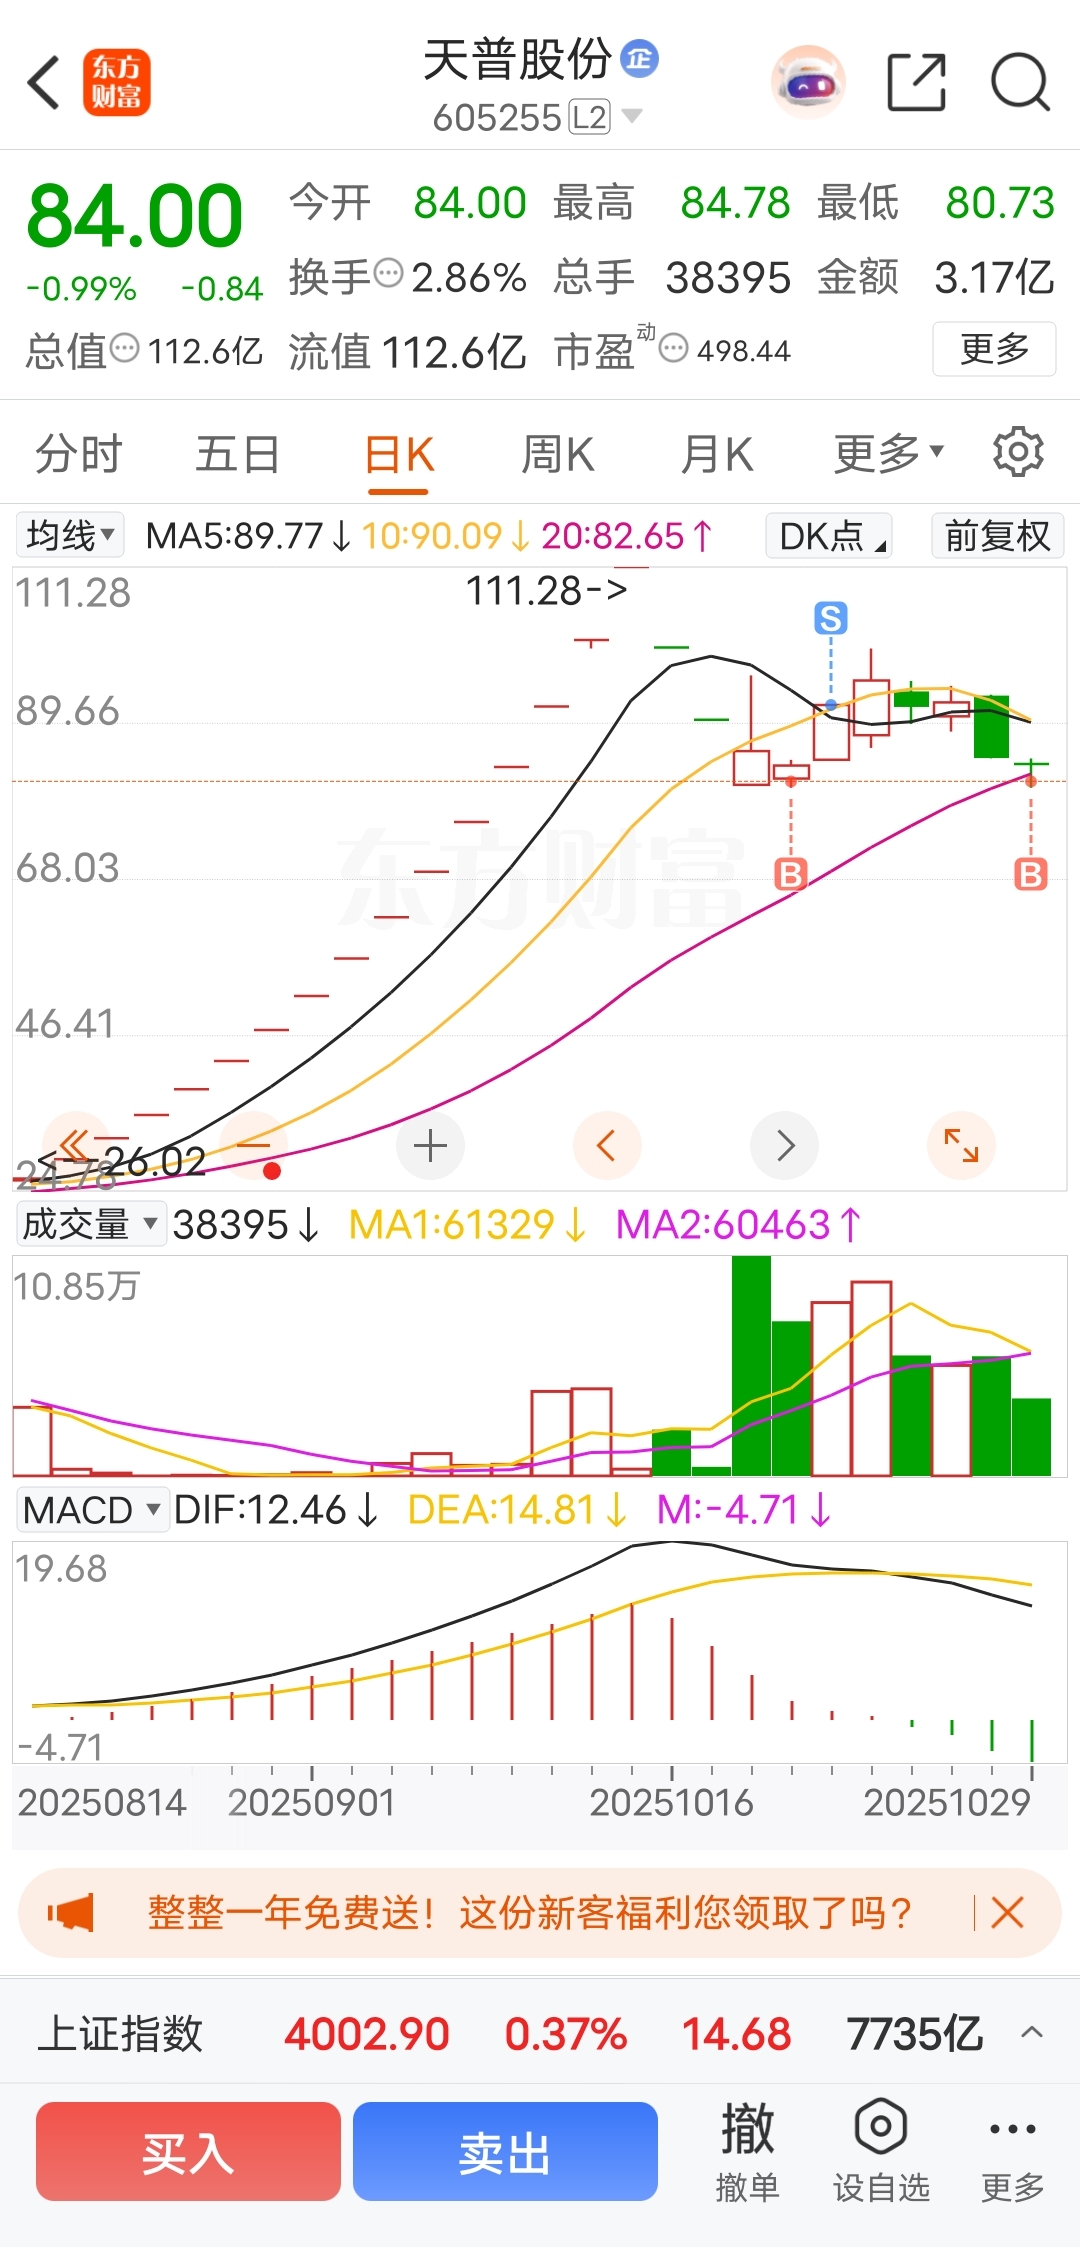The height and width of the screenshot is (2247, 1080).
Task: Tap the info icon beside 总值
Action: [x=124, y=348]
